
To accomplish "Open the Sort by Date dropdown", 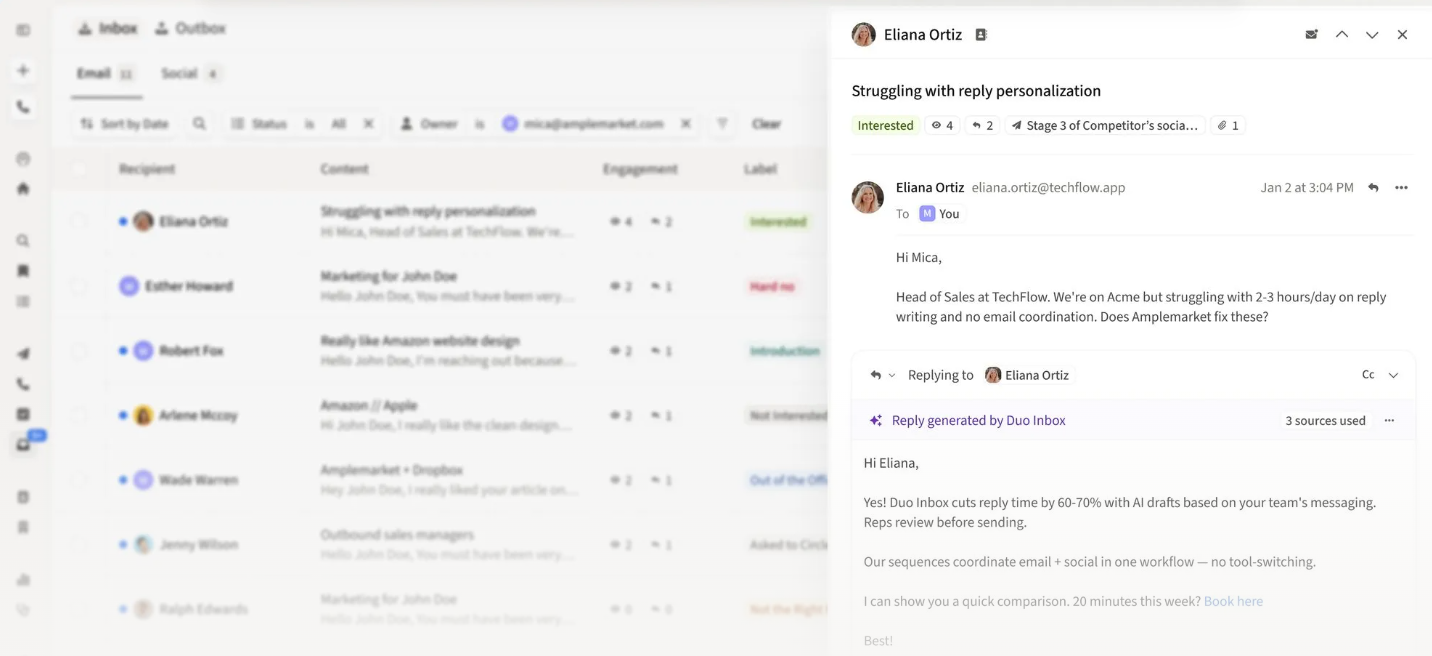I will click(124, 124).
